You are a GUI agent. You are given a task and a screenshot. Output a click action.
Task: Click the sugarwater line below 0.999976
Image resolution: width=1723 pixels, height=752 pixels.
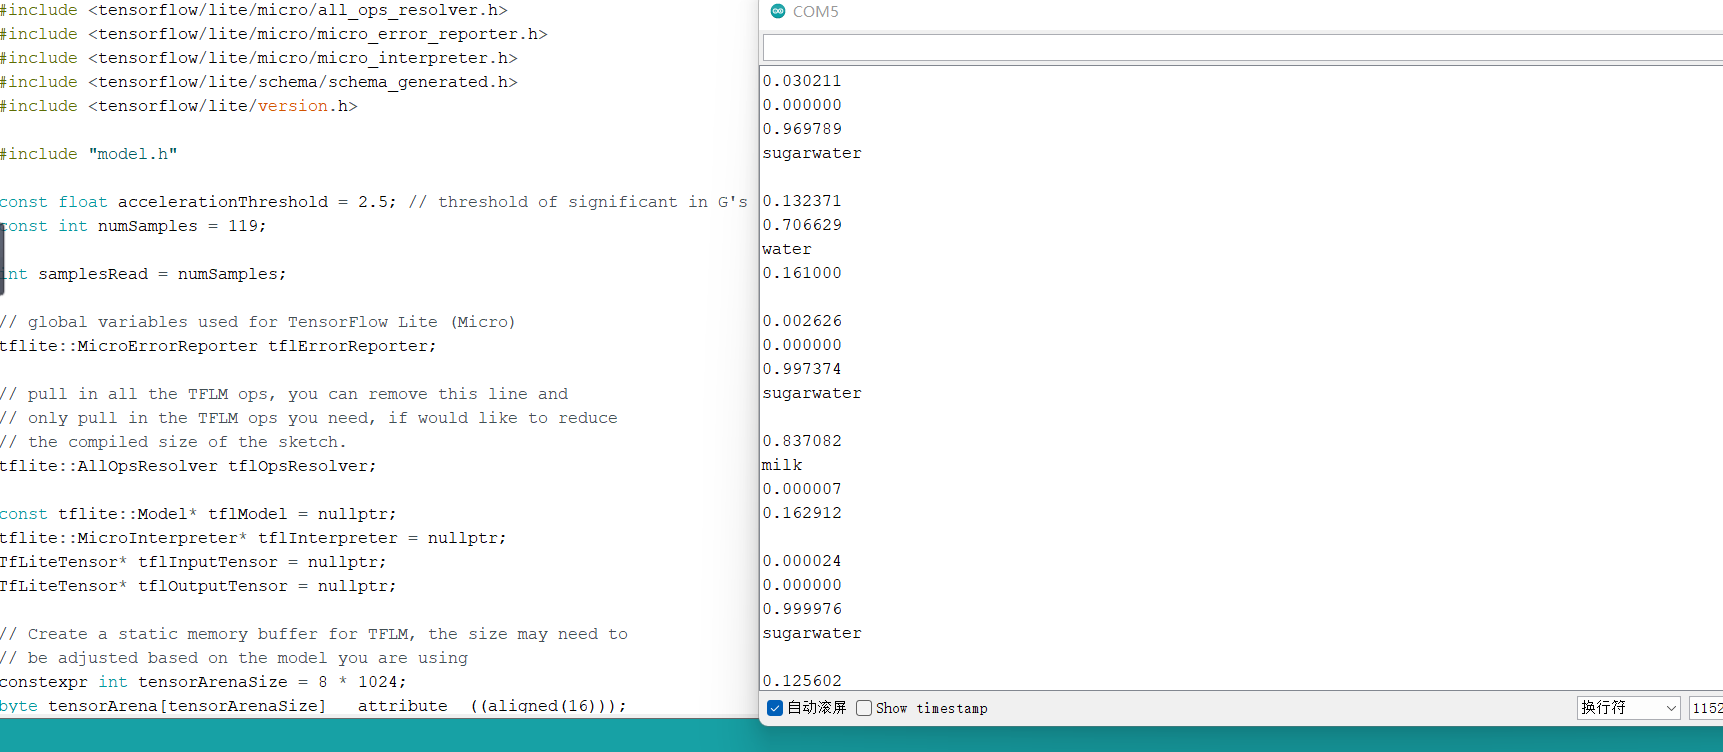click(812, 633)
